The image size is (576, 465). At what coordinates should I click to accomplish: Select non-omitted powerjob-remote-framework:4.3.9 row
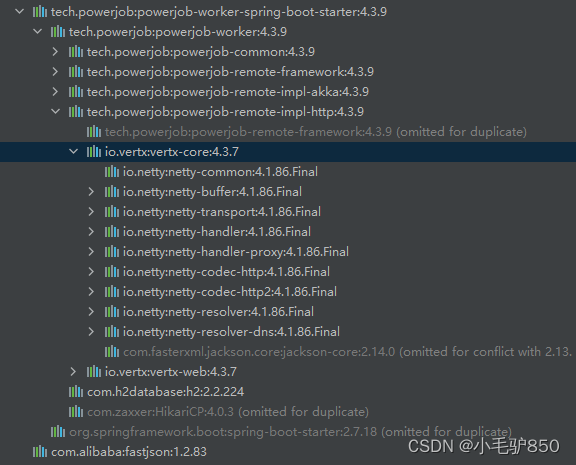[288, 72]
